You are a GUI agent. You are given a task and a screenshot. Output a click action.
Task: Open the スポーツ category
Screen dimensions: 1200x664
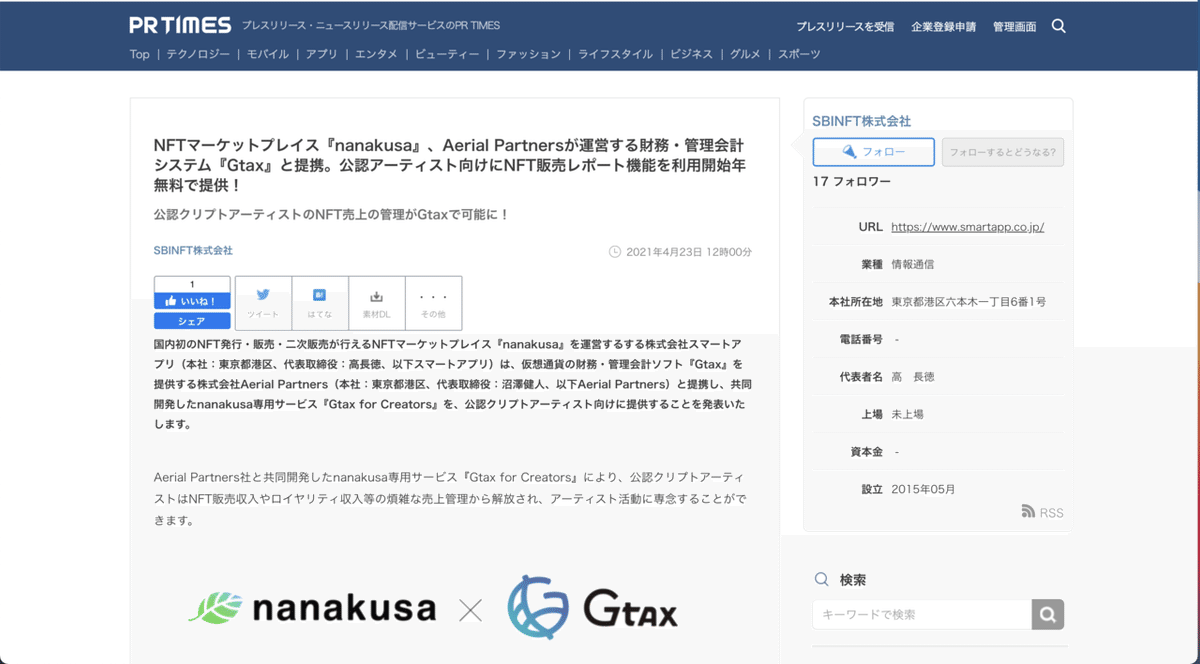coord(799,54)
